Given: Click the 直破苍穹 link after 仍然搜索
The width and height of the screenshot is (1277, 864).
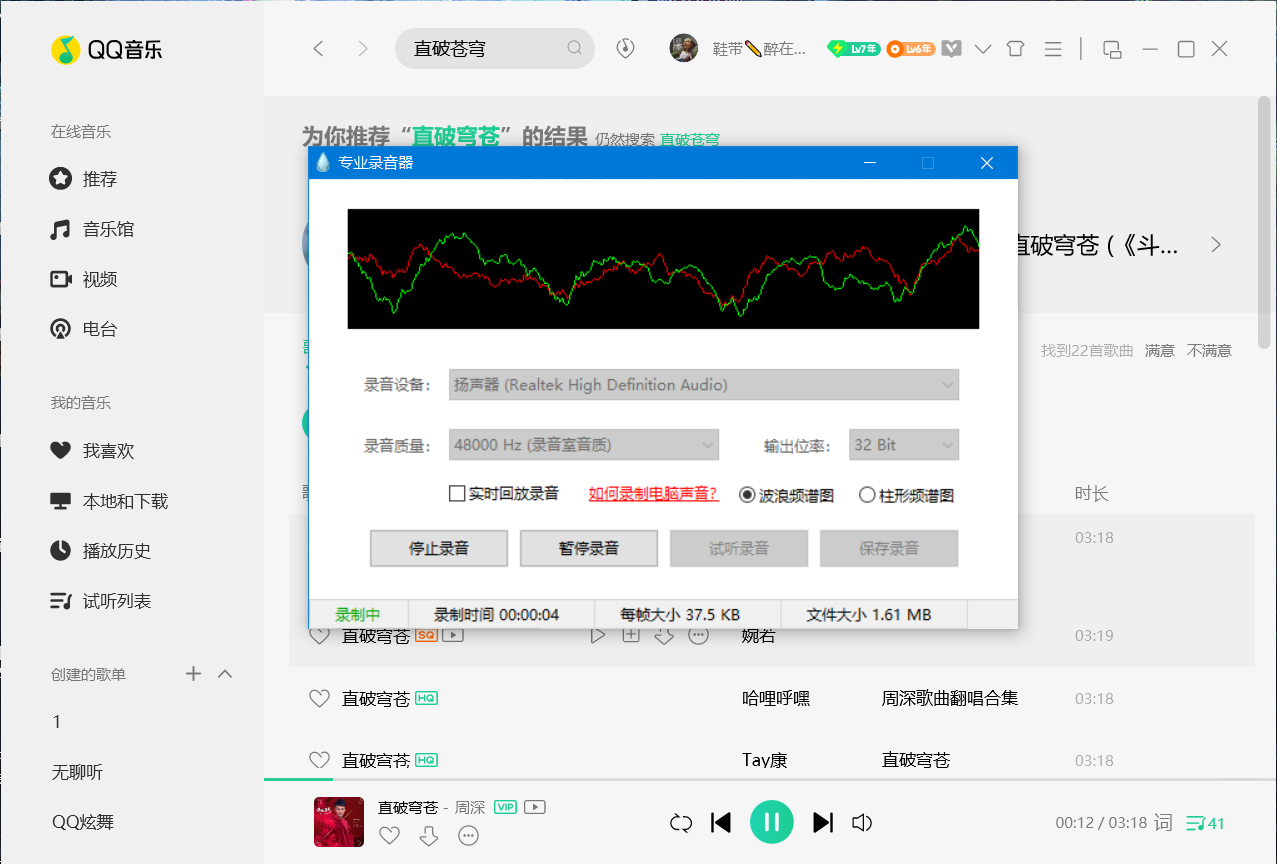Looking at the screenshot, I should [x=690, y=140].
